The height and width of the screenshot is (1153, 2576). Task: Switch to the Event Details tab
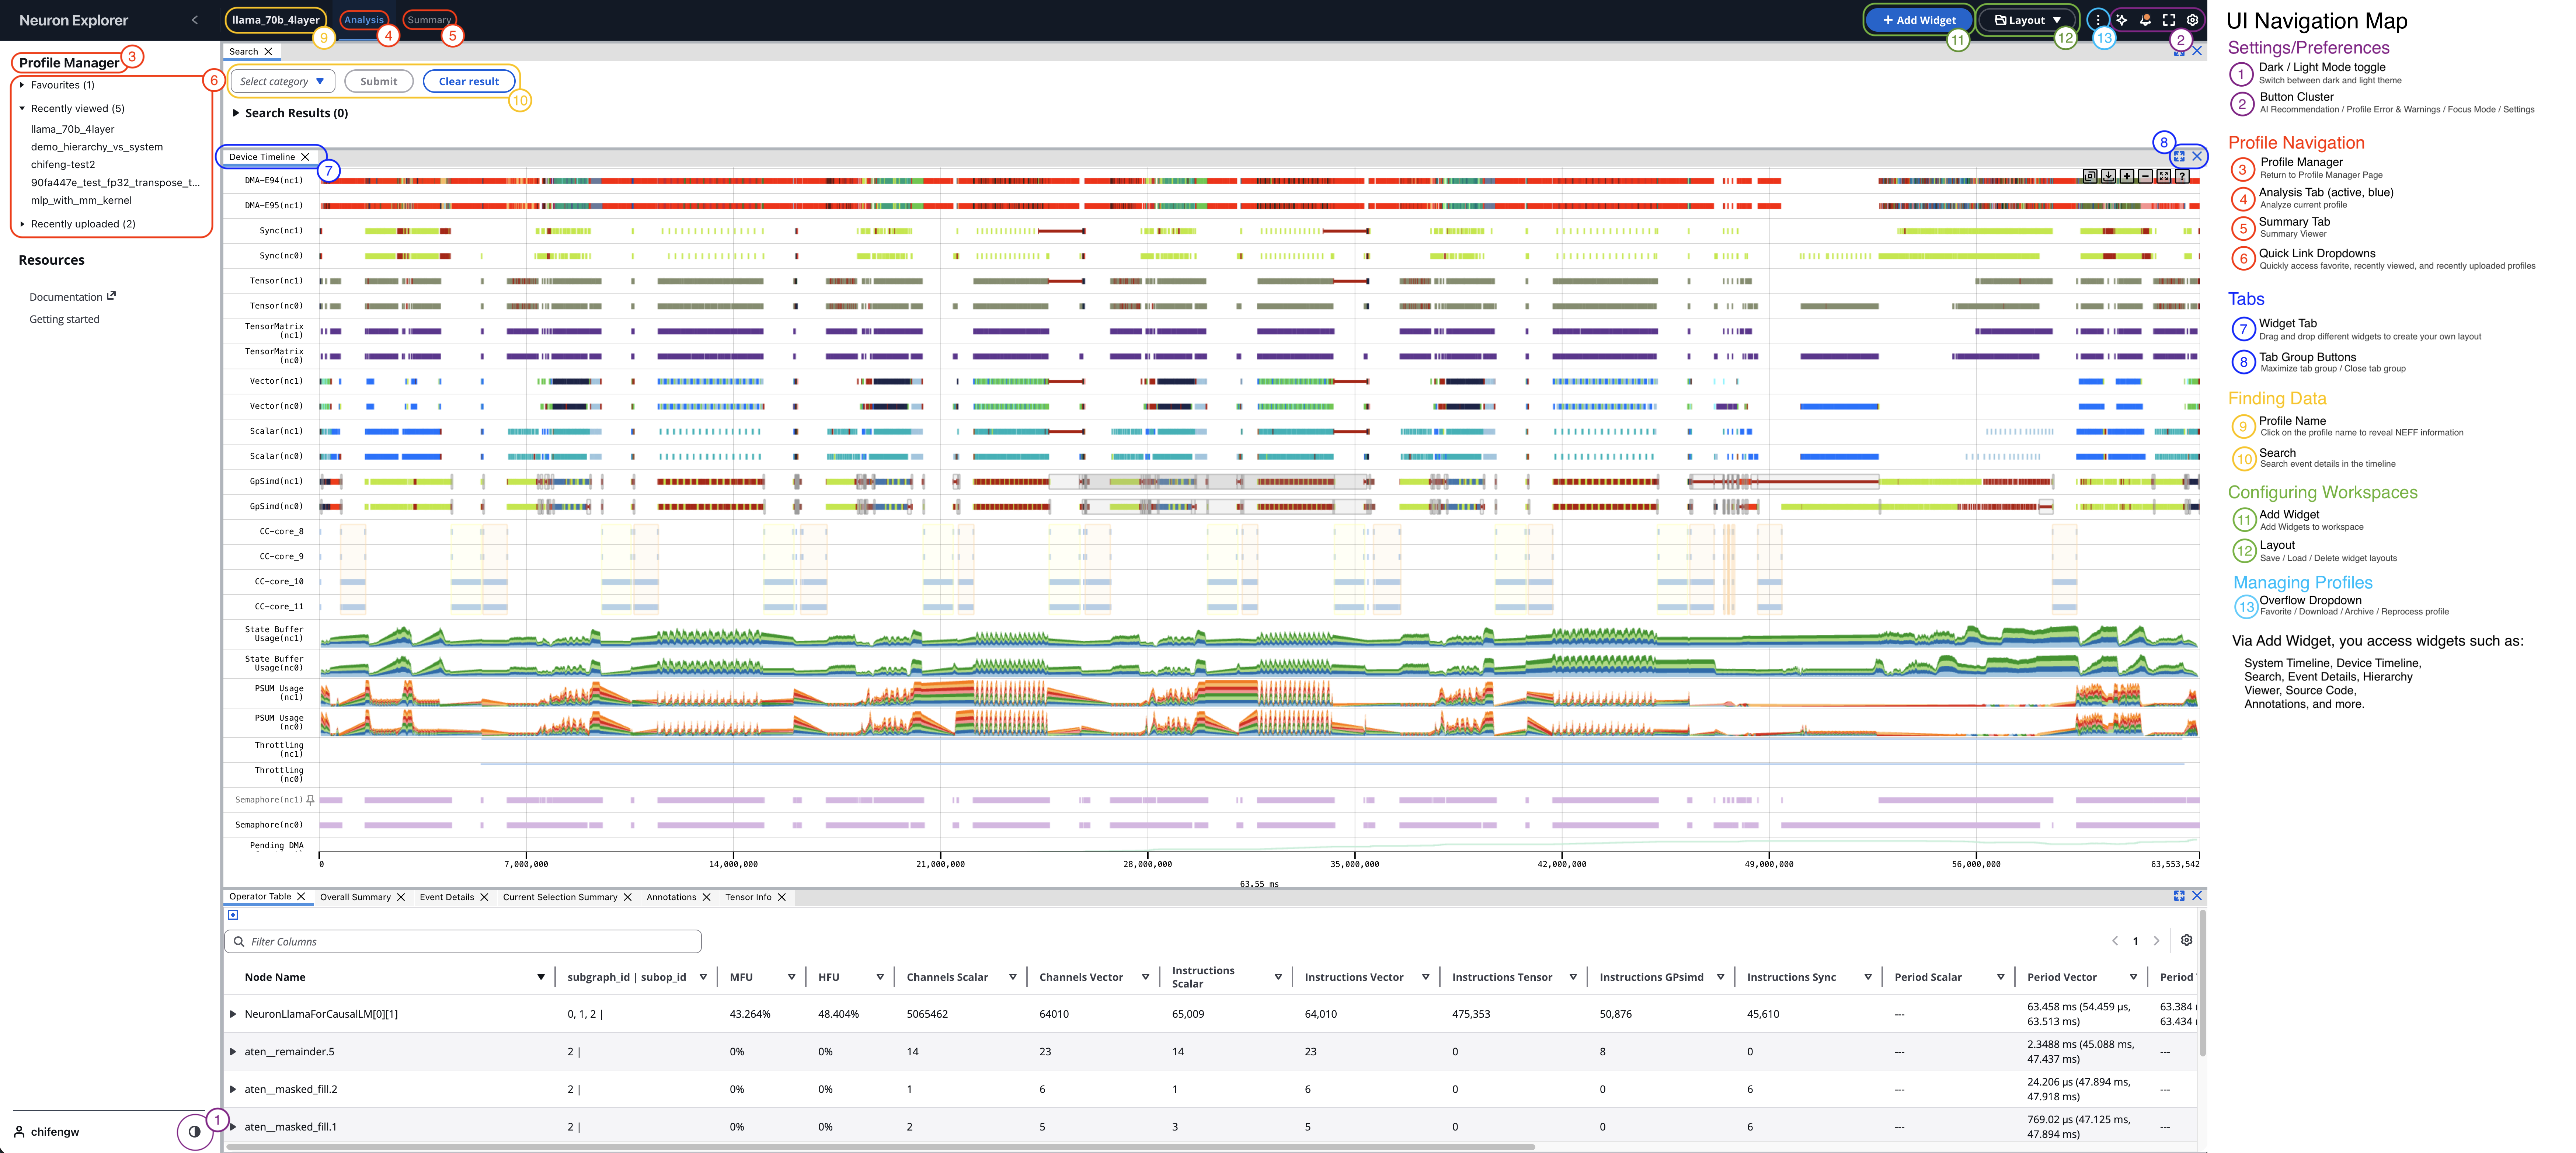tap(446, 897)
